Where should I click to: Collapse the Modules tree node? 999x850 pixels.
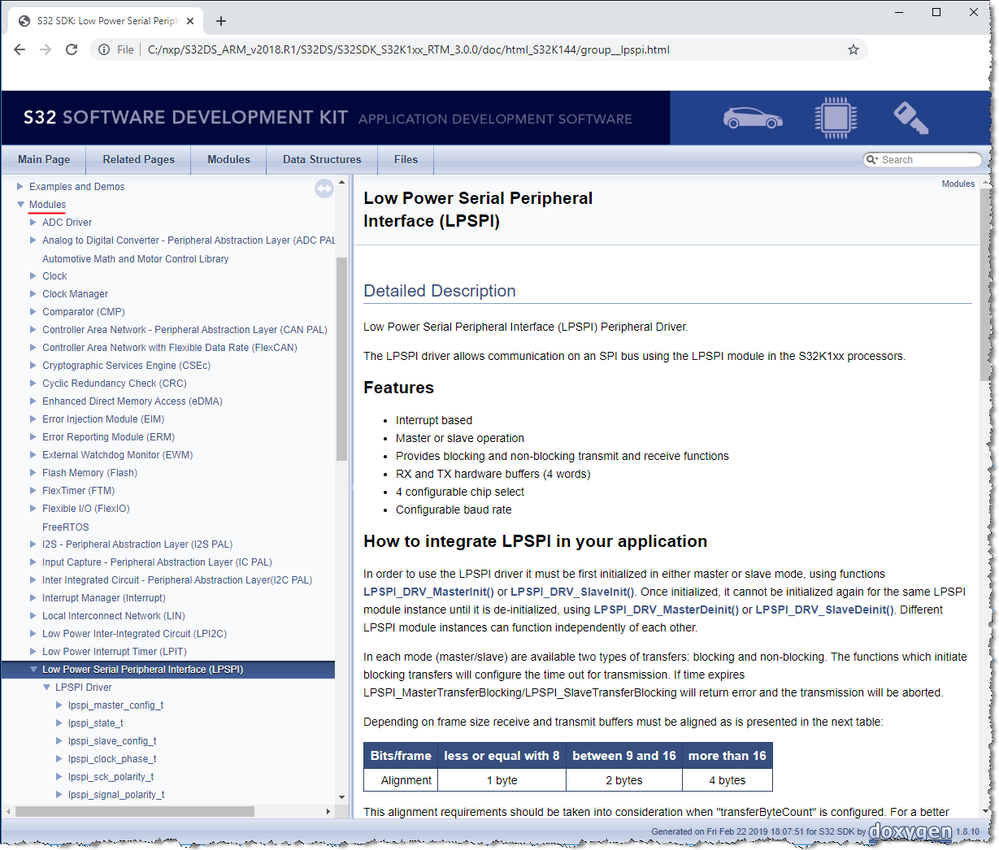coord(20,205)
